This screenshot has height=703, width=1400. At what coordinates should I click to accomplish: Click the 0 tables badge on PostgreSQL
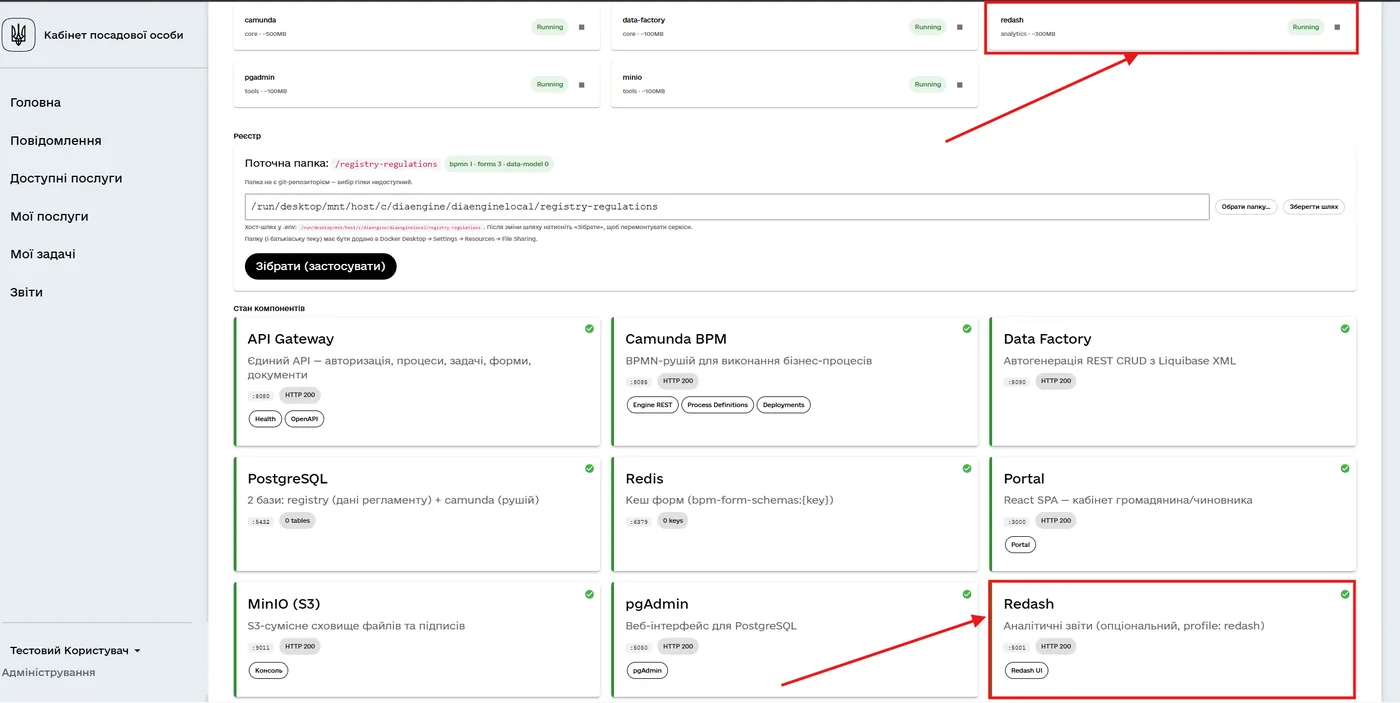point(297,521)
